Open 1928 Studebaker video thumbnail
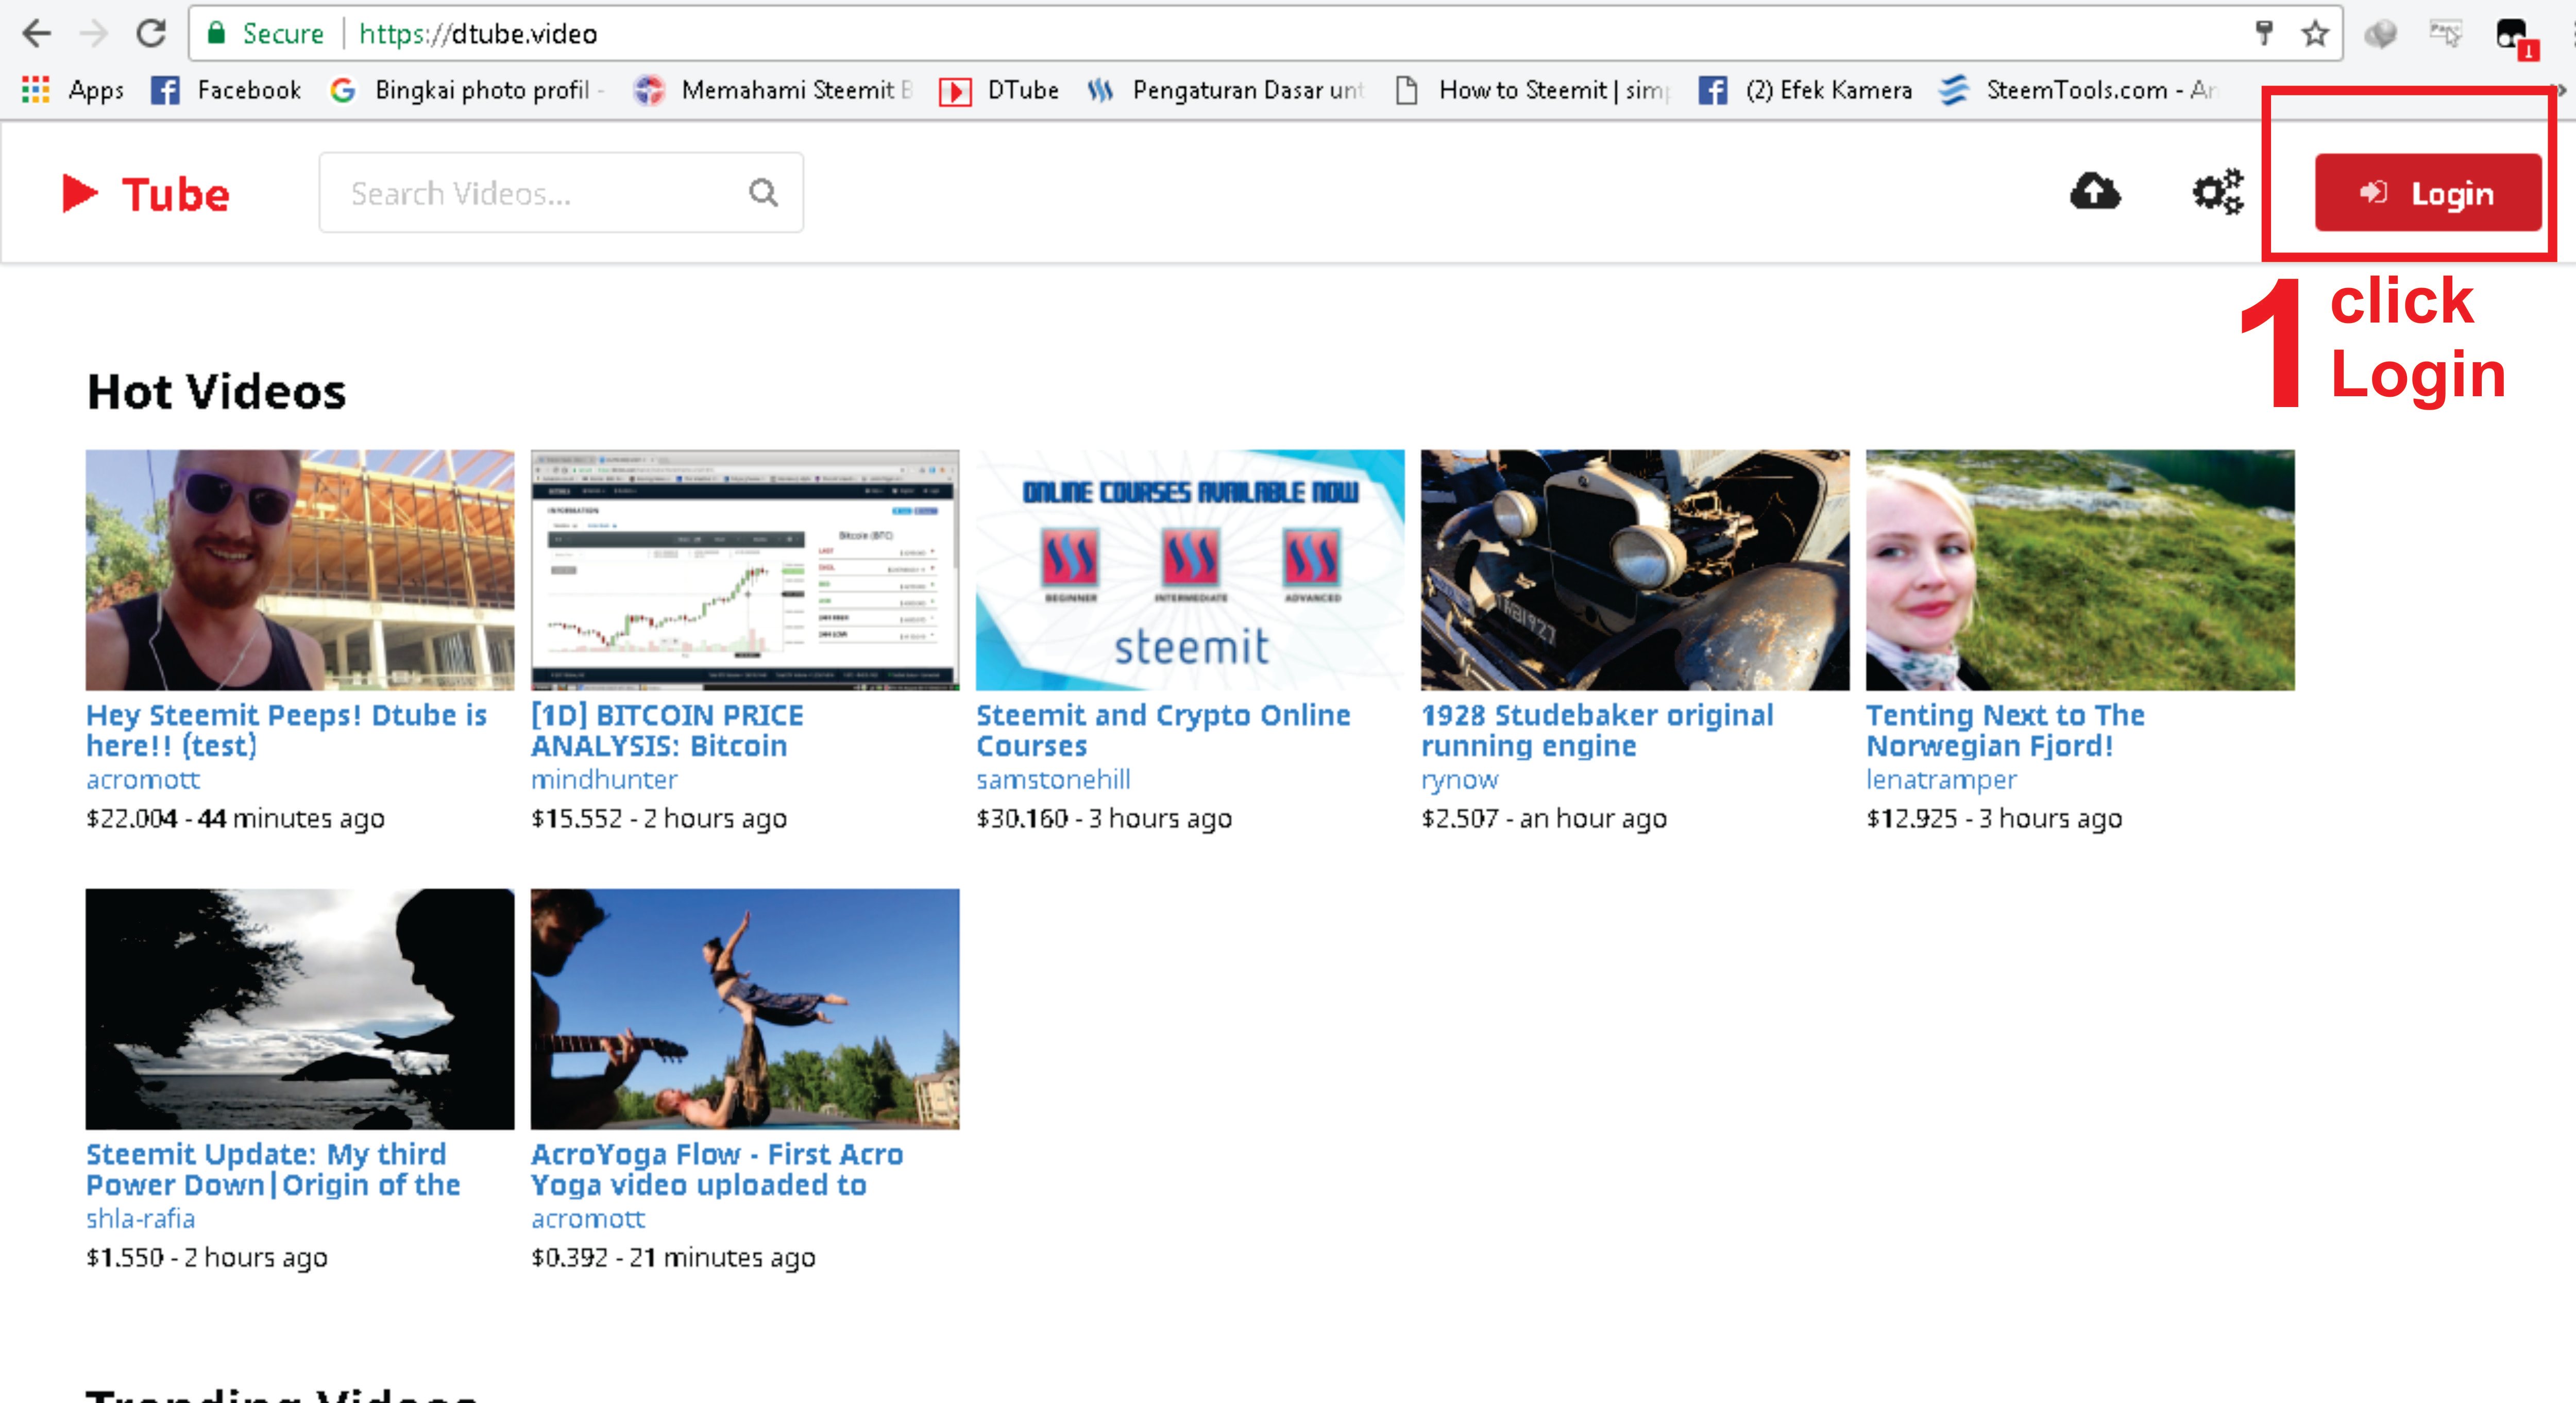Image resolution: width=2576 pixels, height=1403 pixels. [x=1635, y=570]
